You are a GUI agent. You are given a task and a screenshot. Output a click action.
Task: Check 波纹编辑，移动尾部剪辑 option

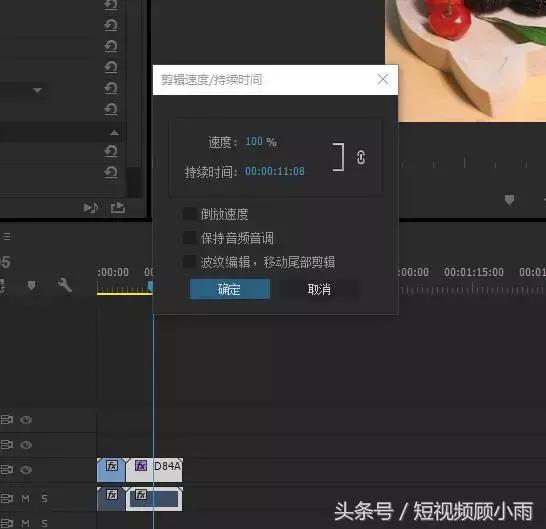[x=189, y=262]
